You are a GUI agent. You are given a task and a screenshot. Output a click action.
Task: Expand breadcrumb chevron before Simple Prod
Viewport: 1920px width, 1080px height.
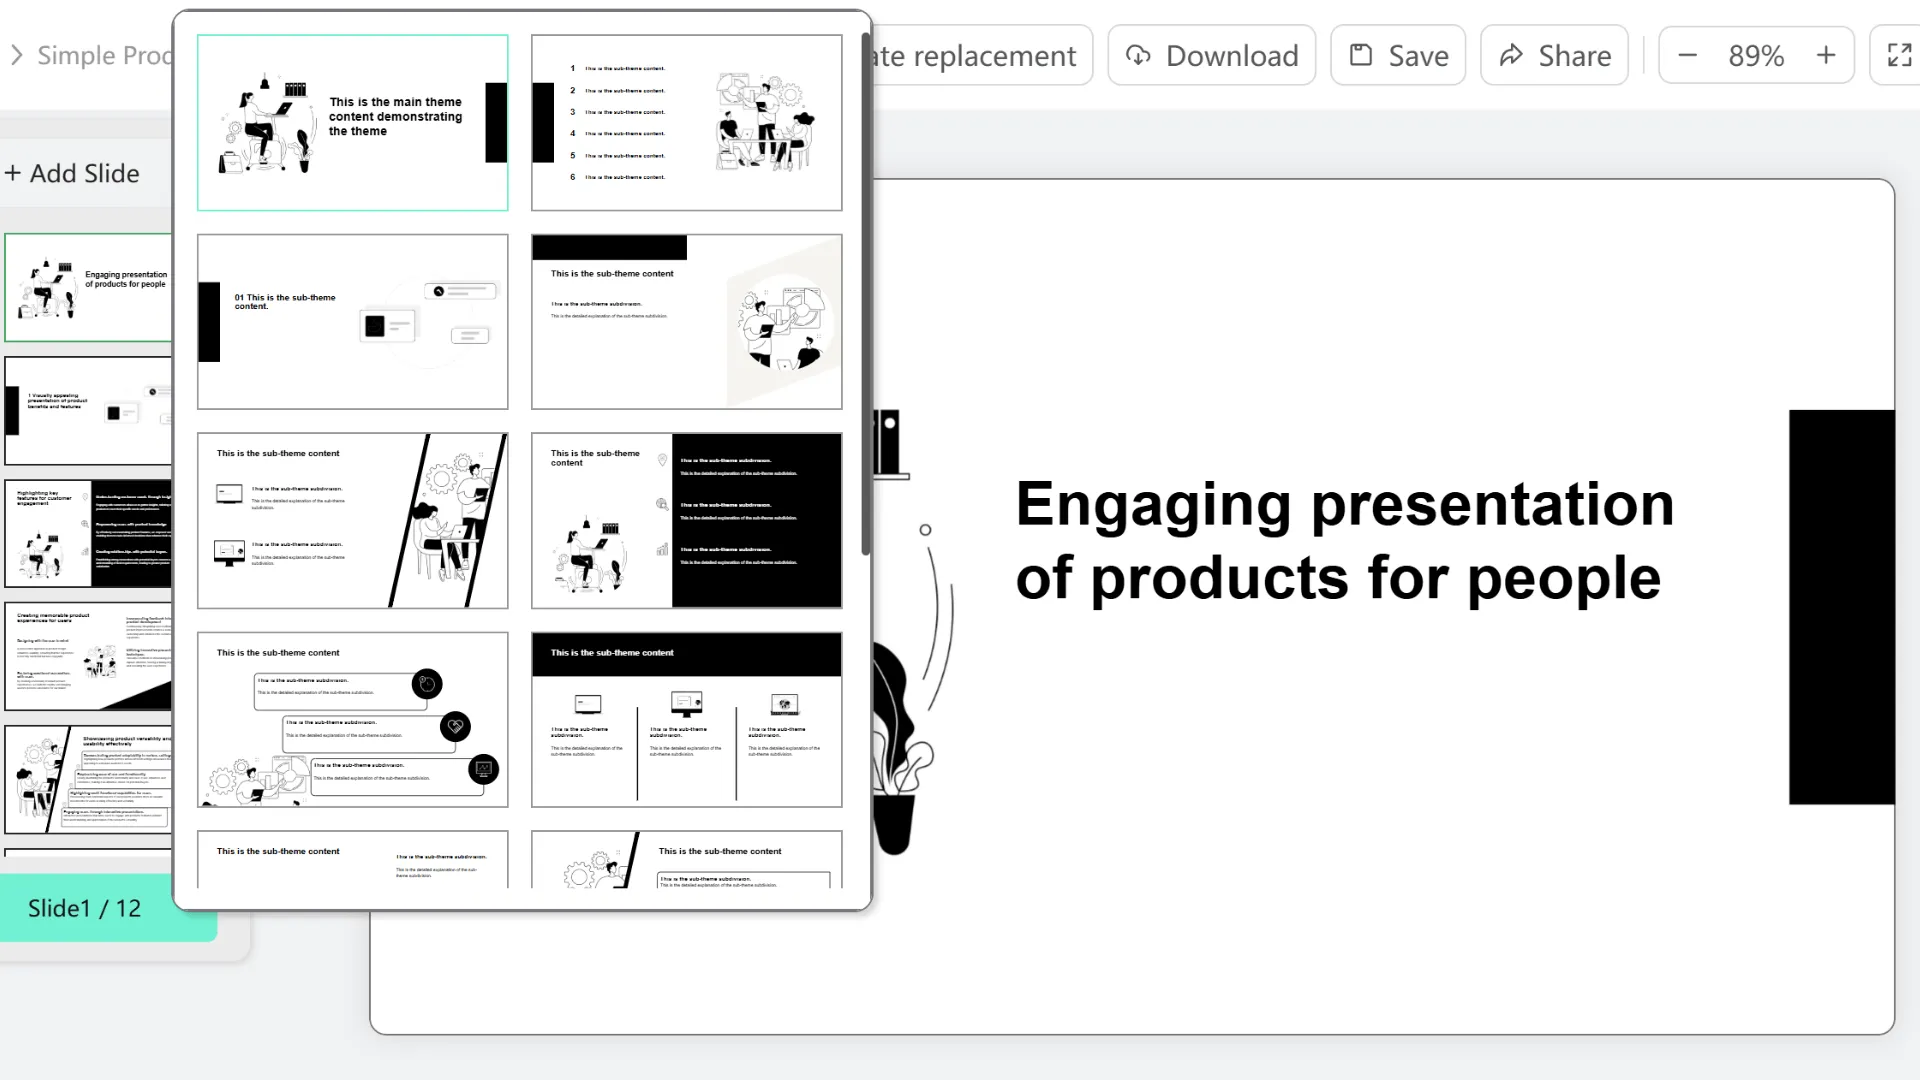(16, 55)
